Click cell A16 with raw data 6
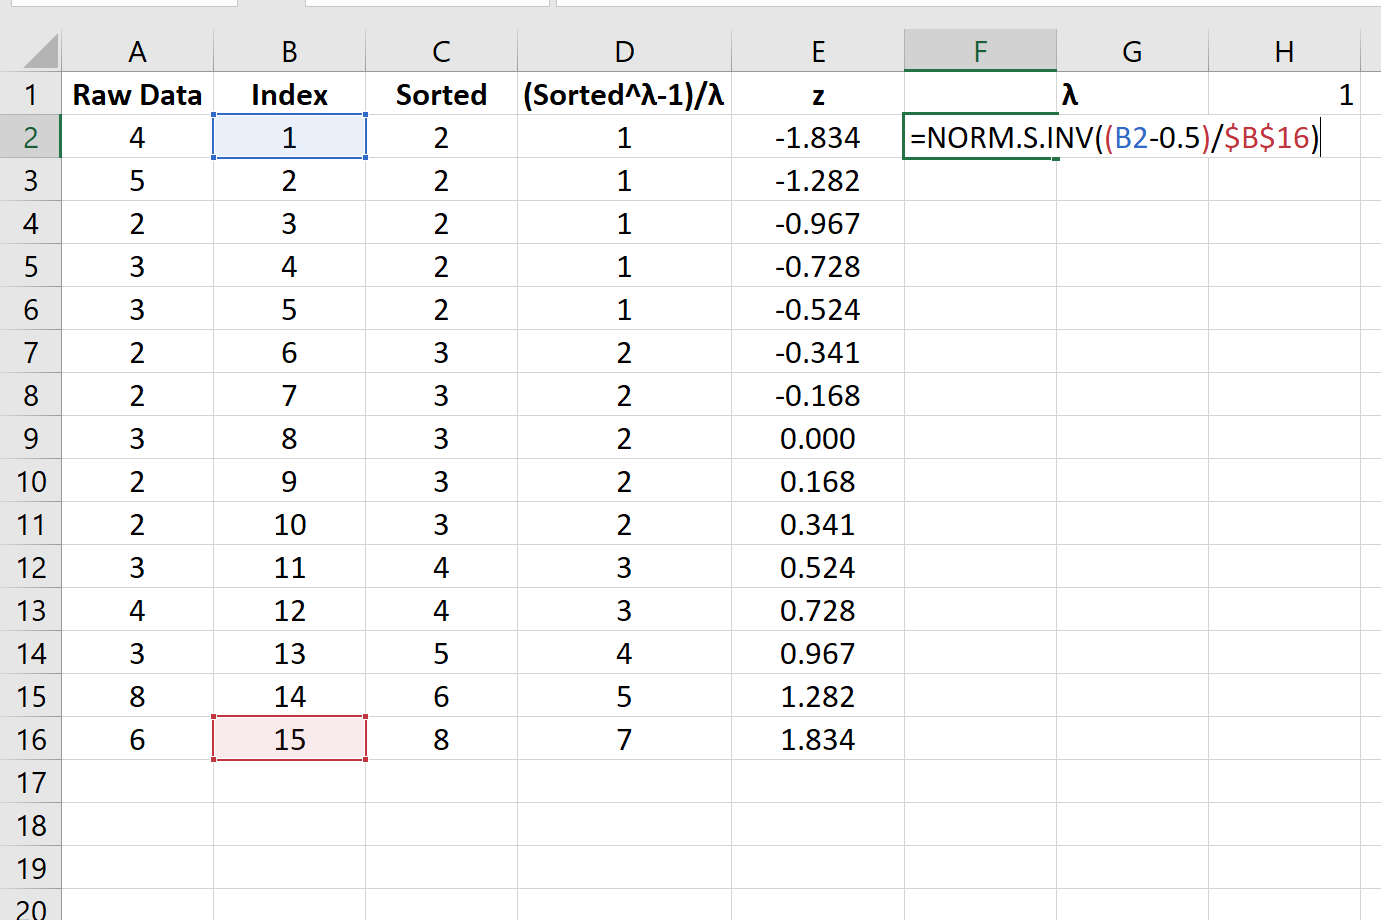This screenshot has width=1381, height=920. [x=137, y=739]
